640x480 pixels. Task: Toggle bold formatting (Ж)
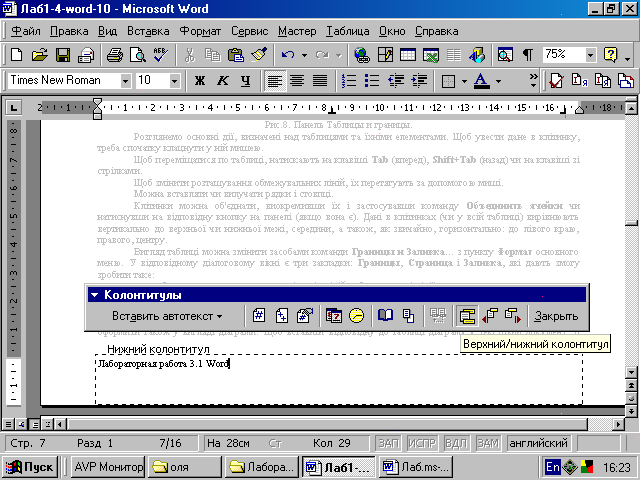199,80
